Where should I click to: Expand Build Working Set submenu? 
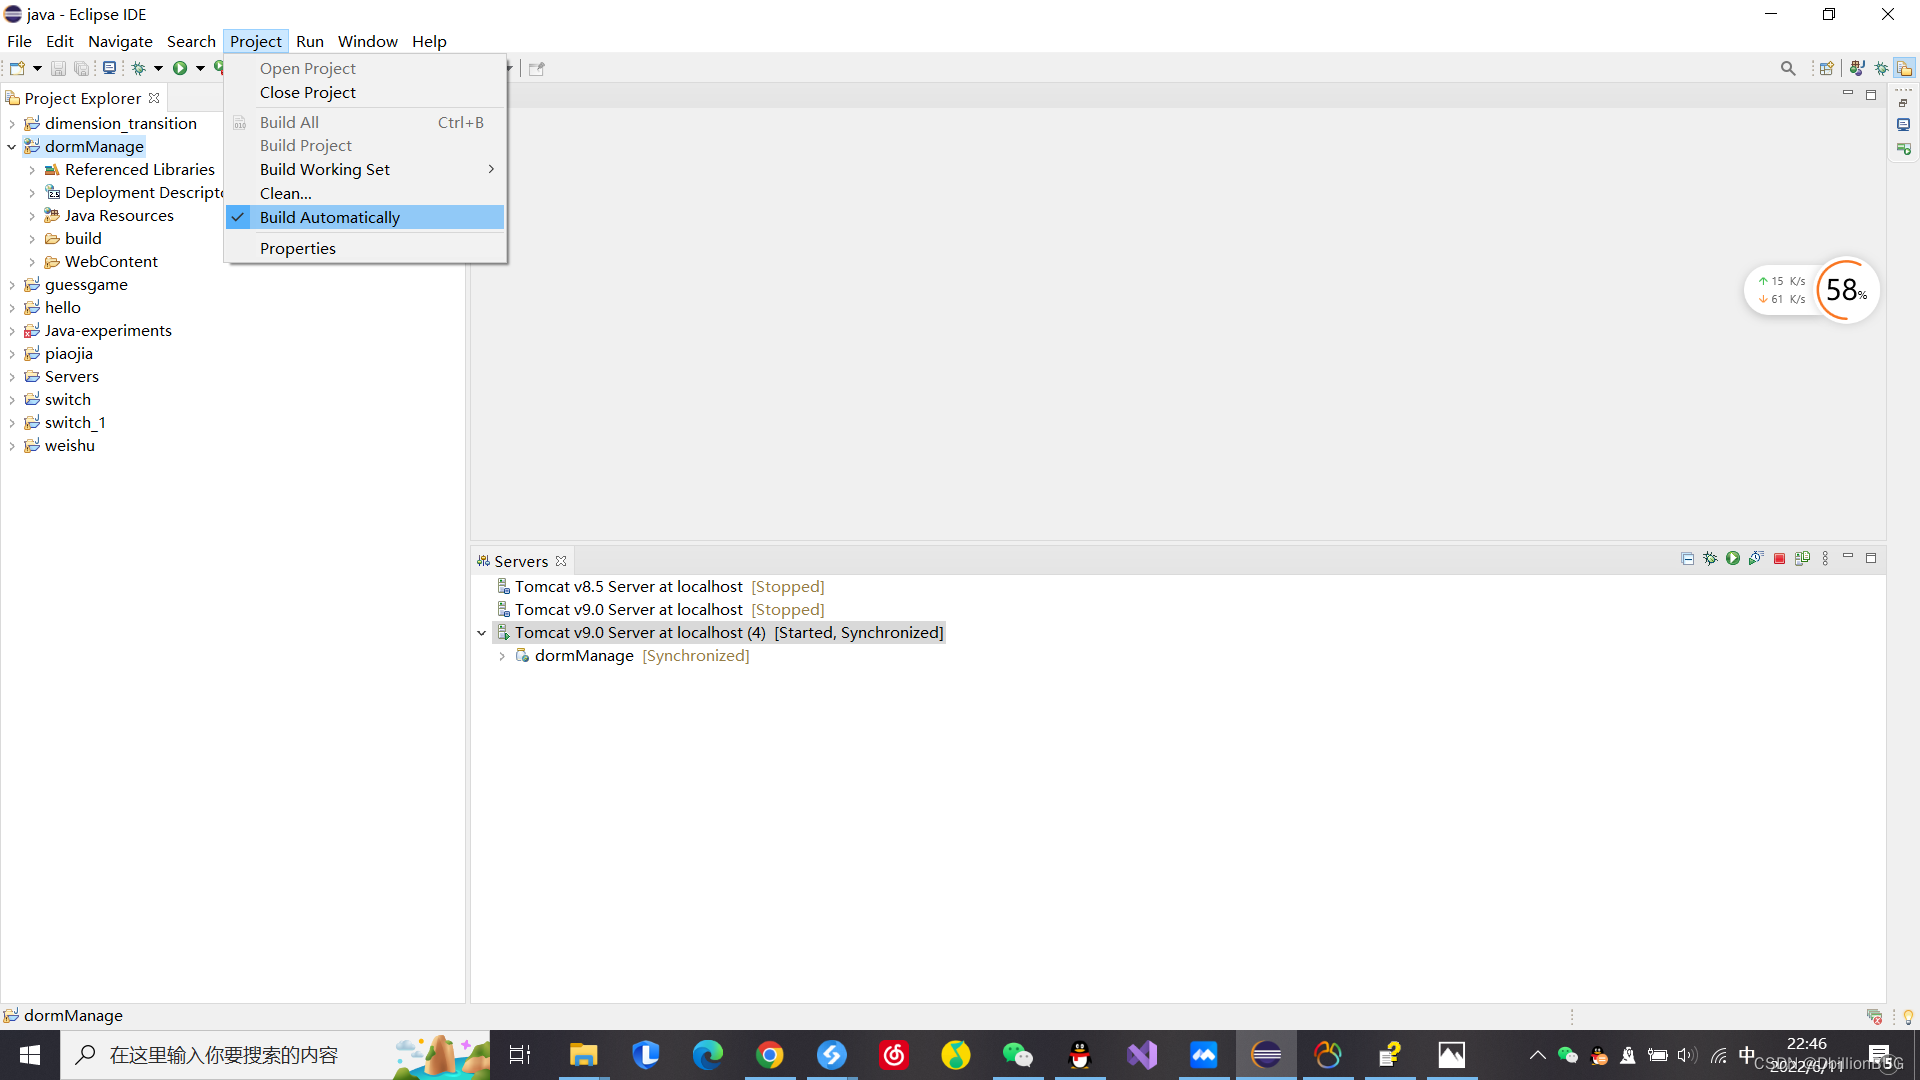point(366,169)
